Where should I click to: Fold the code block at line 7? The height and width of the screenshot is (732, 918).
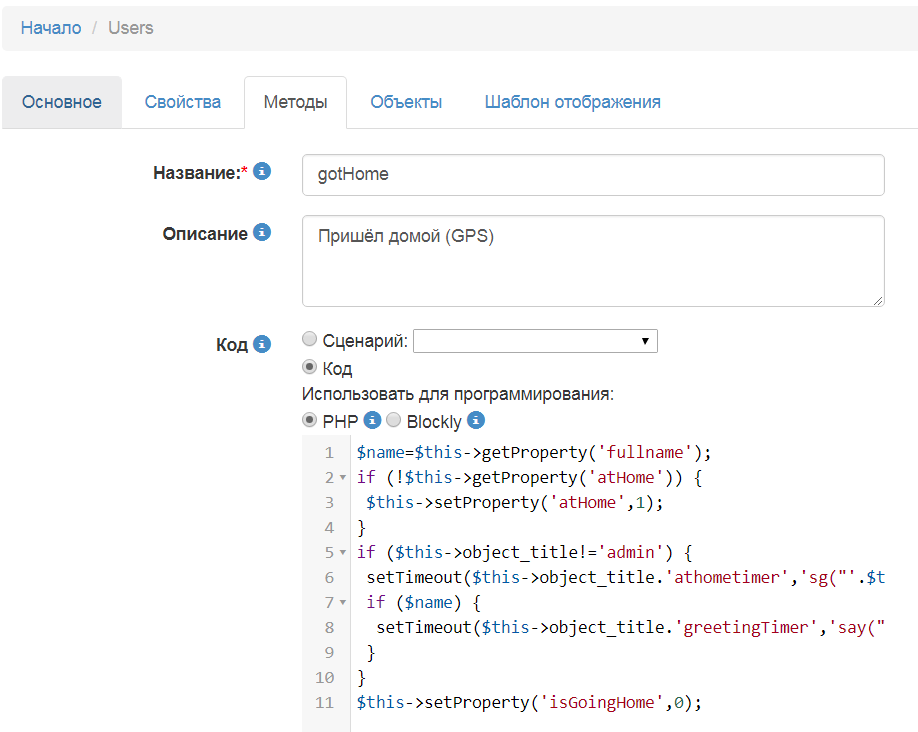tap(343, 603)
